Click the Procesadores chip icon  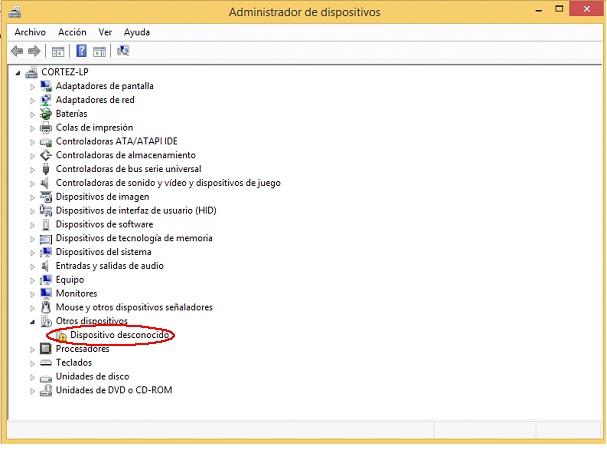click(x=46, y=349)
